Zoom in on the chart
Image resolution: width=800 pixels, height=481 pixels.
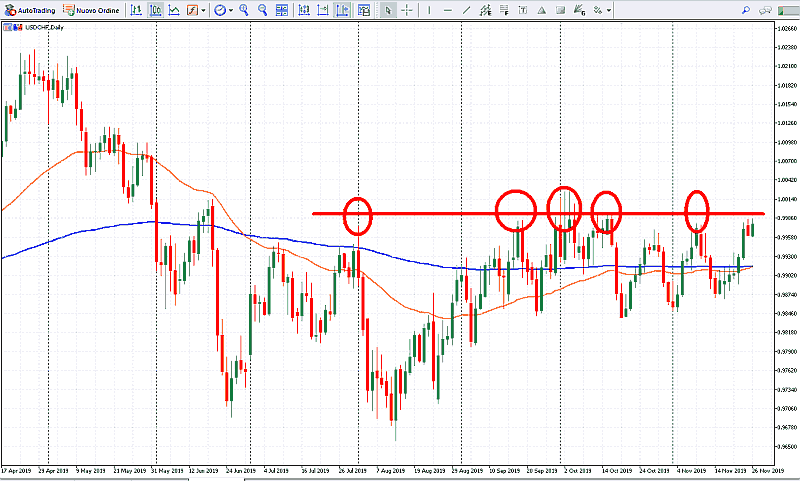(x=243, y=10)
